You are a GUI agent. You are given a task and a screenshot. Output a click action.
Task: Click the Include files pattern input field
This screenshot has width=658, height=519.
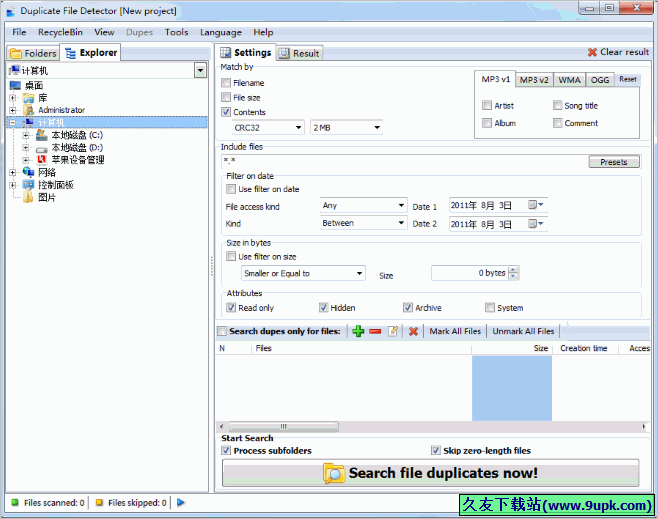[404, 161]
